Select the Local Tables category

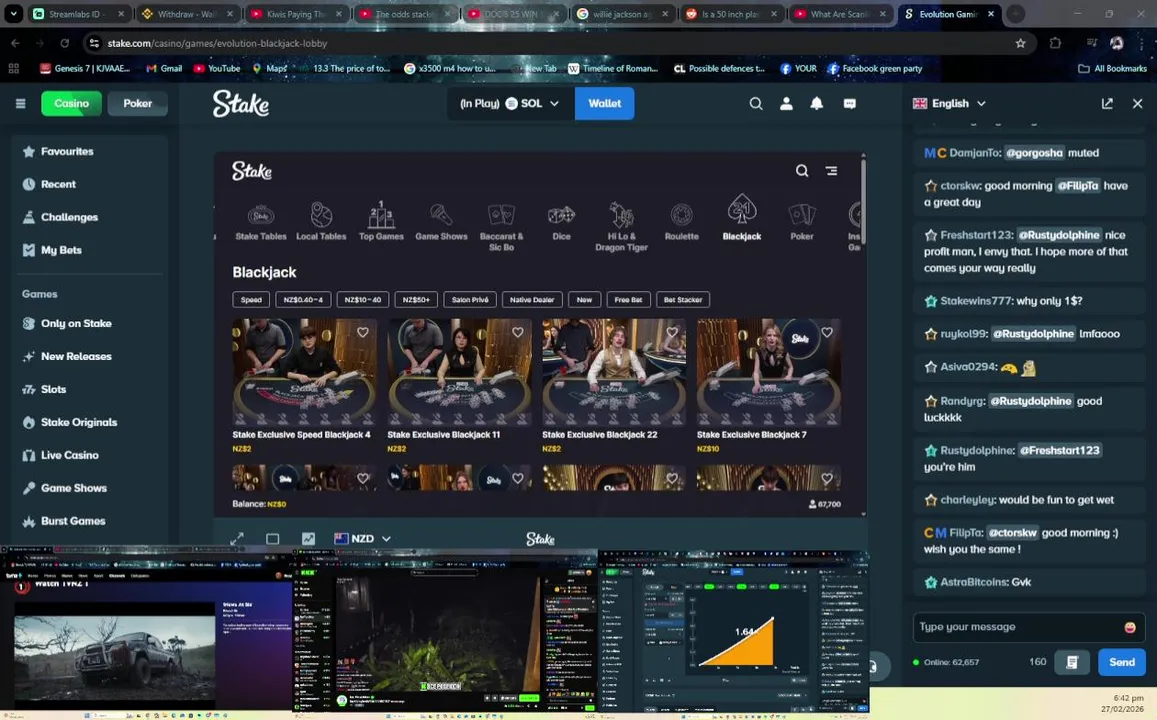321,221
